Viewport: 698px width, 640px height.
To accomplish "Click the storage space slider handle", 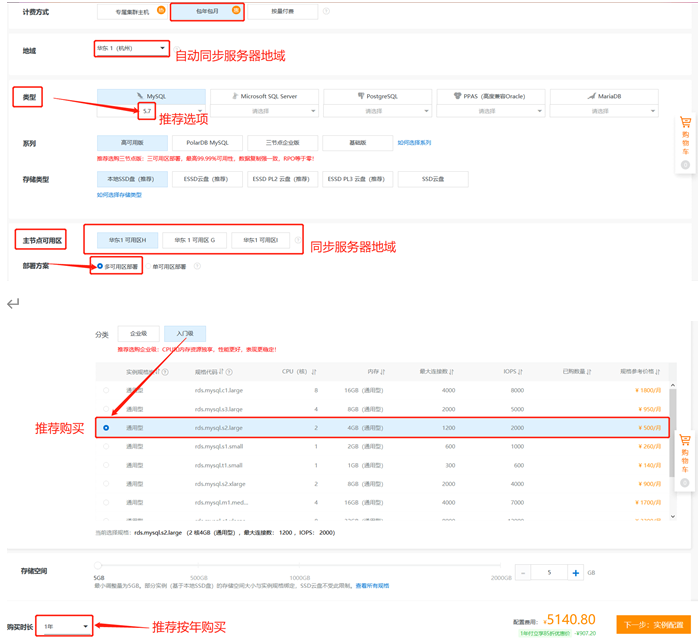I will (98, 565).
